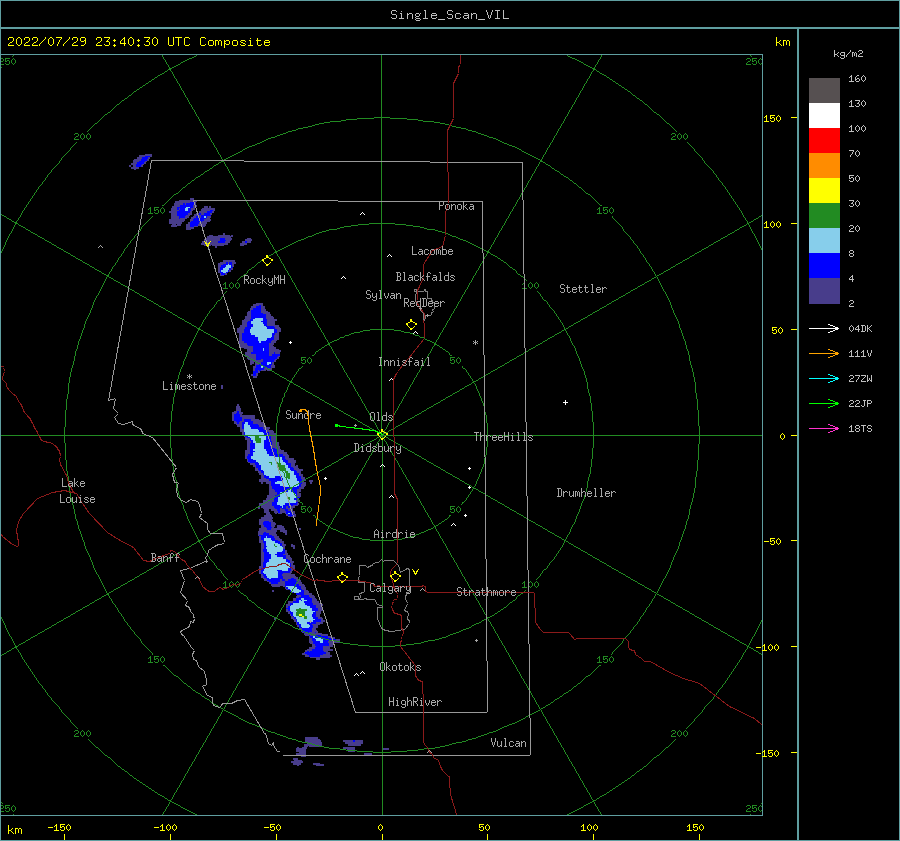Click the yellow diamond marker near RedDeer

point(411,325)
